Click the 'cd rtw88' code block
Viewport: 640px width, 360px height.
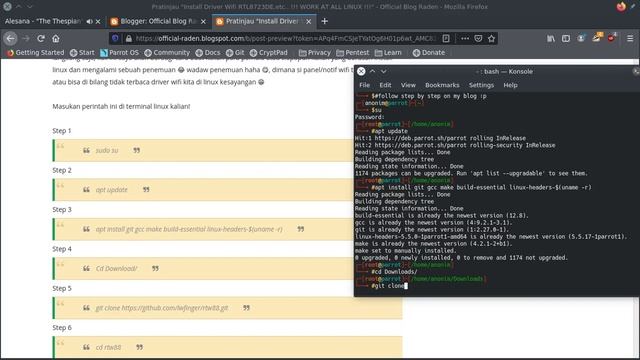[227, 347]
